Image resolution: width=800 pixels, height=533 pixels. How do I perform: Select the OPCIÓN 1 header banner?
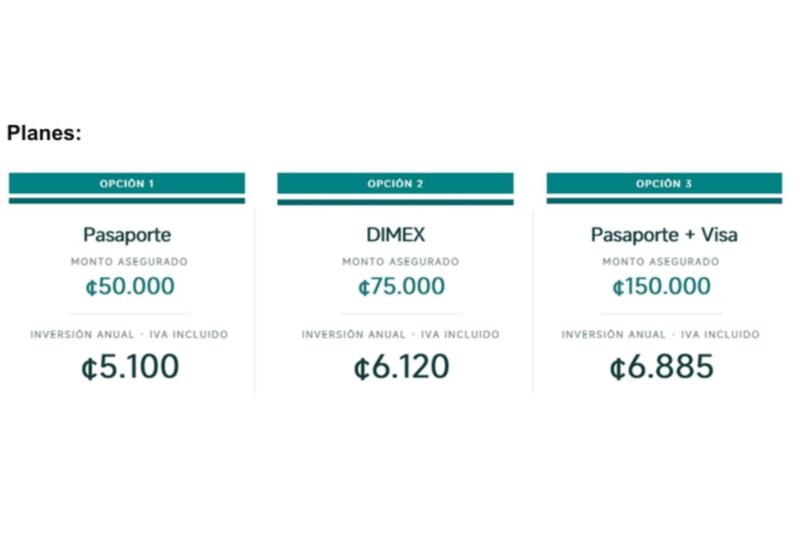(x=127, y=183)
